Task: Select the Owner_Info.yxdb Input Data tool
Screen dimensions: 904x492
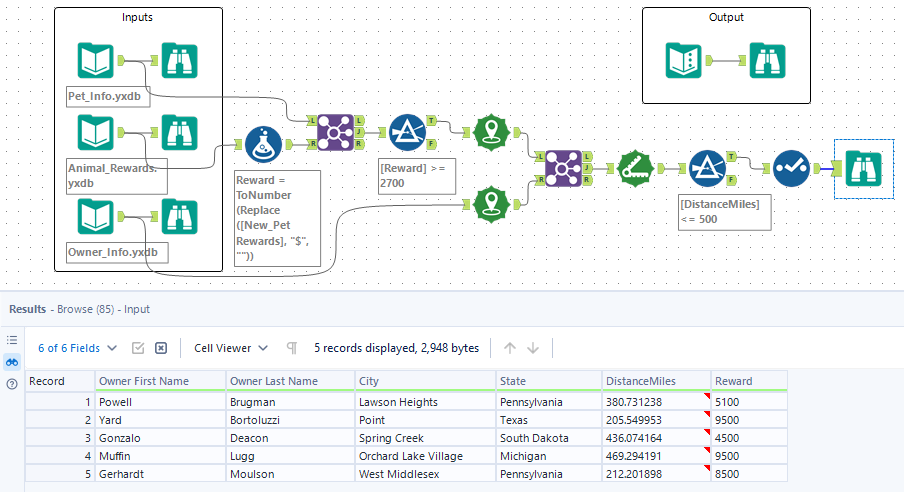Action: pyautogui.click(x=96, y=216)
